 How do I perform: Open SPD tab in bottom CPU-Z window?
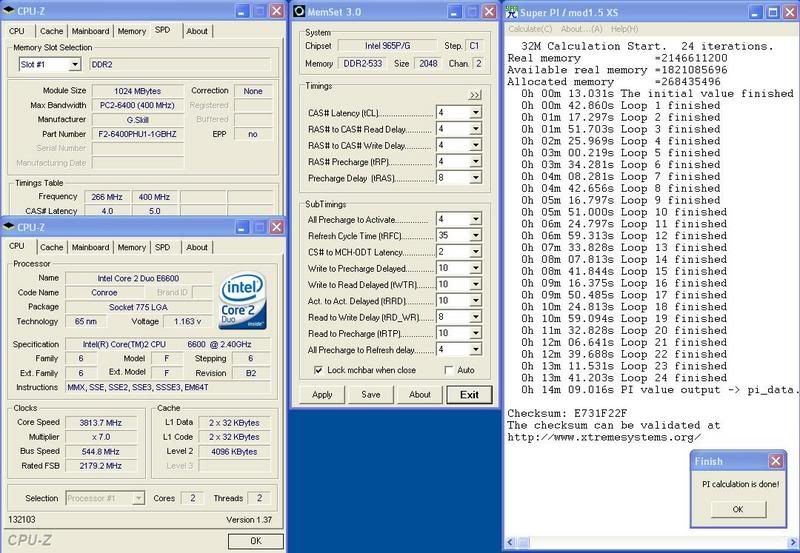pos(162,247)
